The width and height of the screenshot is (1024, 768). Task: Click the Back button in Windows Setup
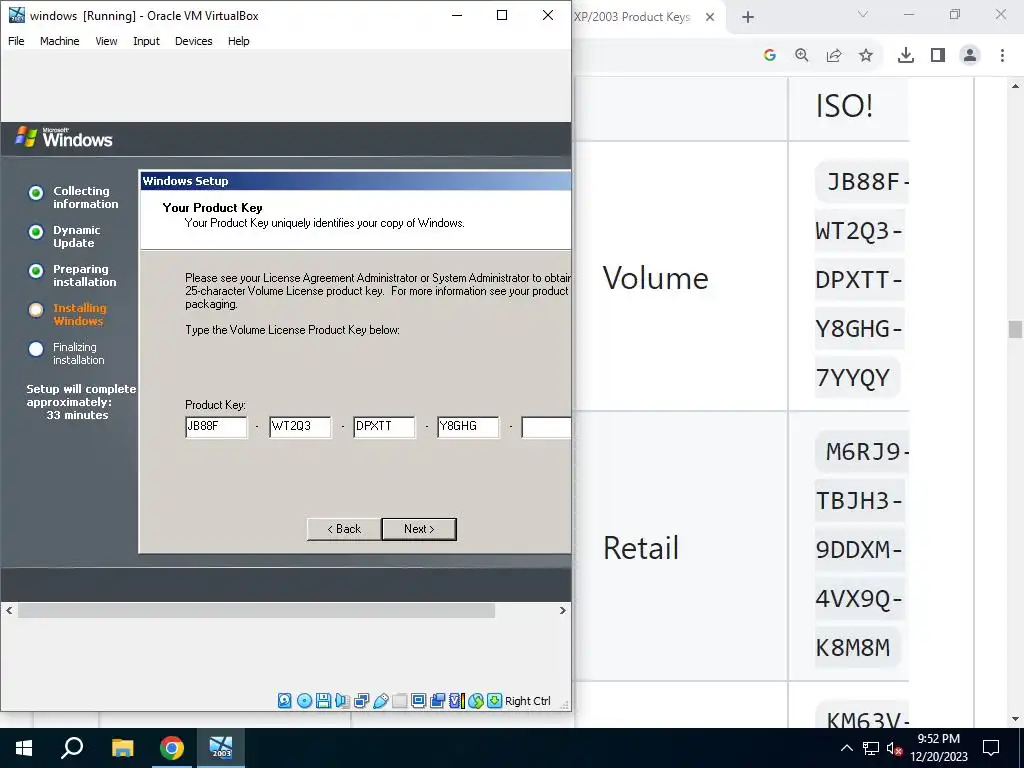[x=344, y=529]
